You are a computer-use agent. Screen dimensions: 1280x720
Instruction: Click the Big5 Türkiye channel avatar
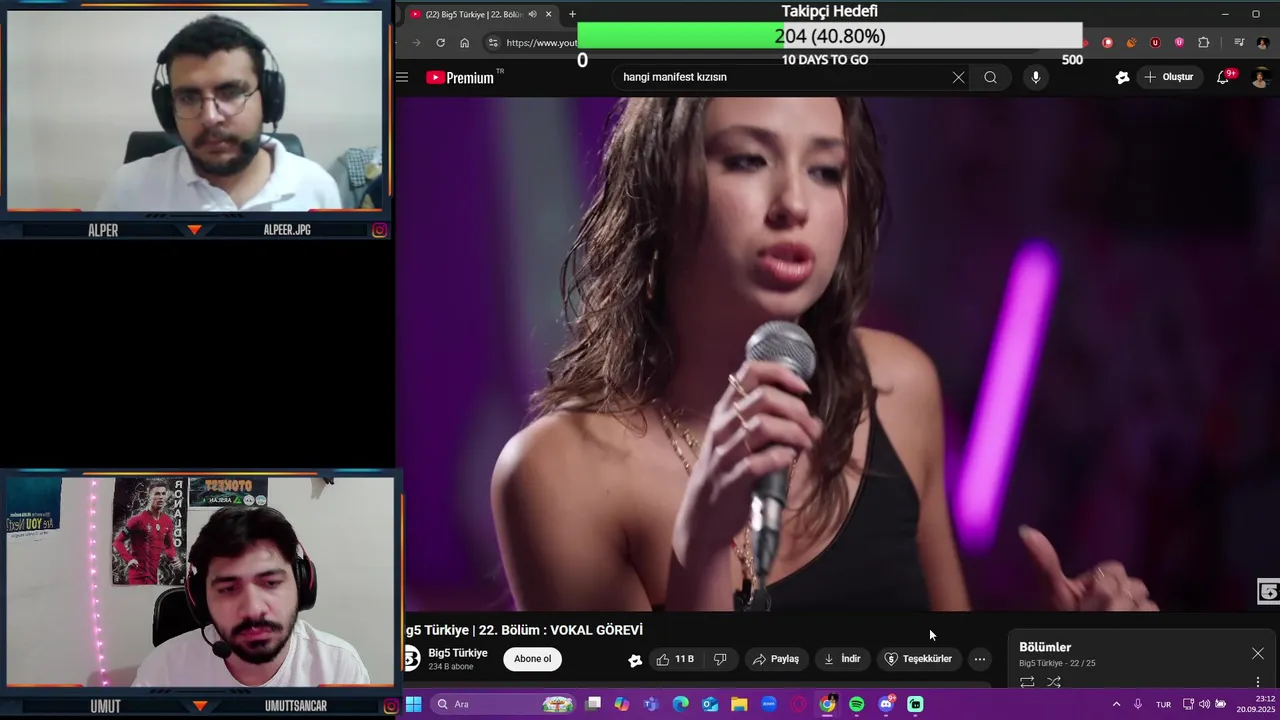(411, 658)
